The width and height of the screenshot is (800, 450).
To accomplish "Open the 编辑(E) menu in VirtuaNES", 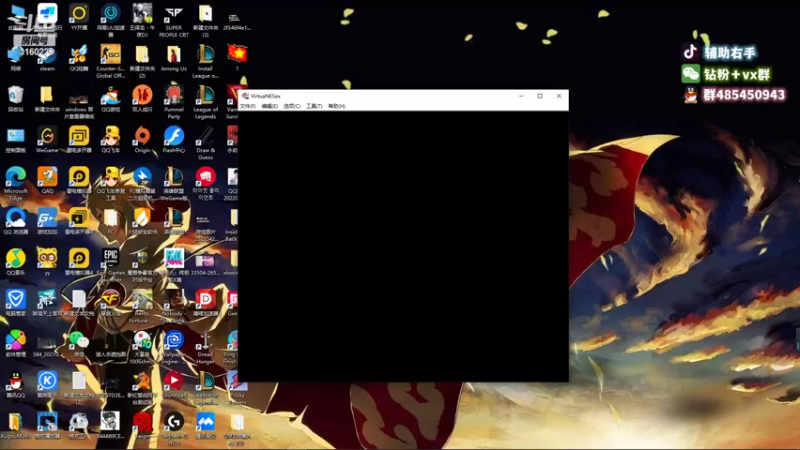I will click(x=269, y=106).
